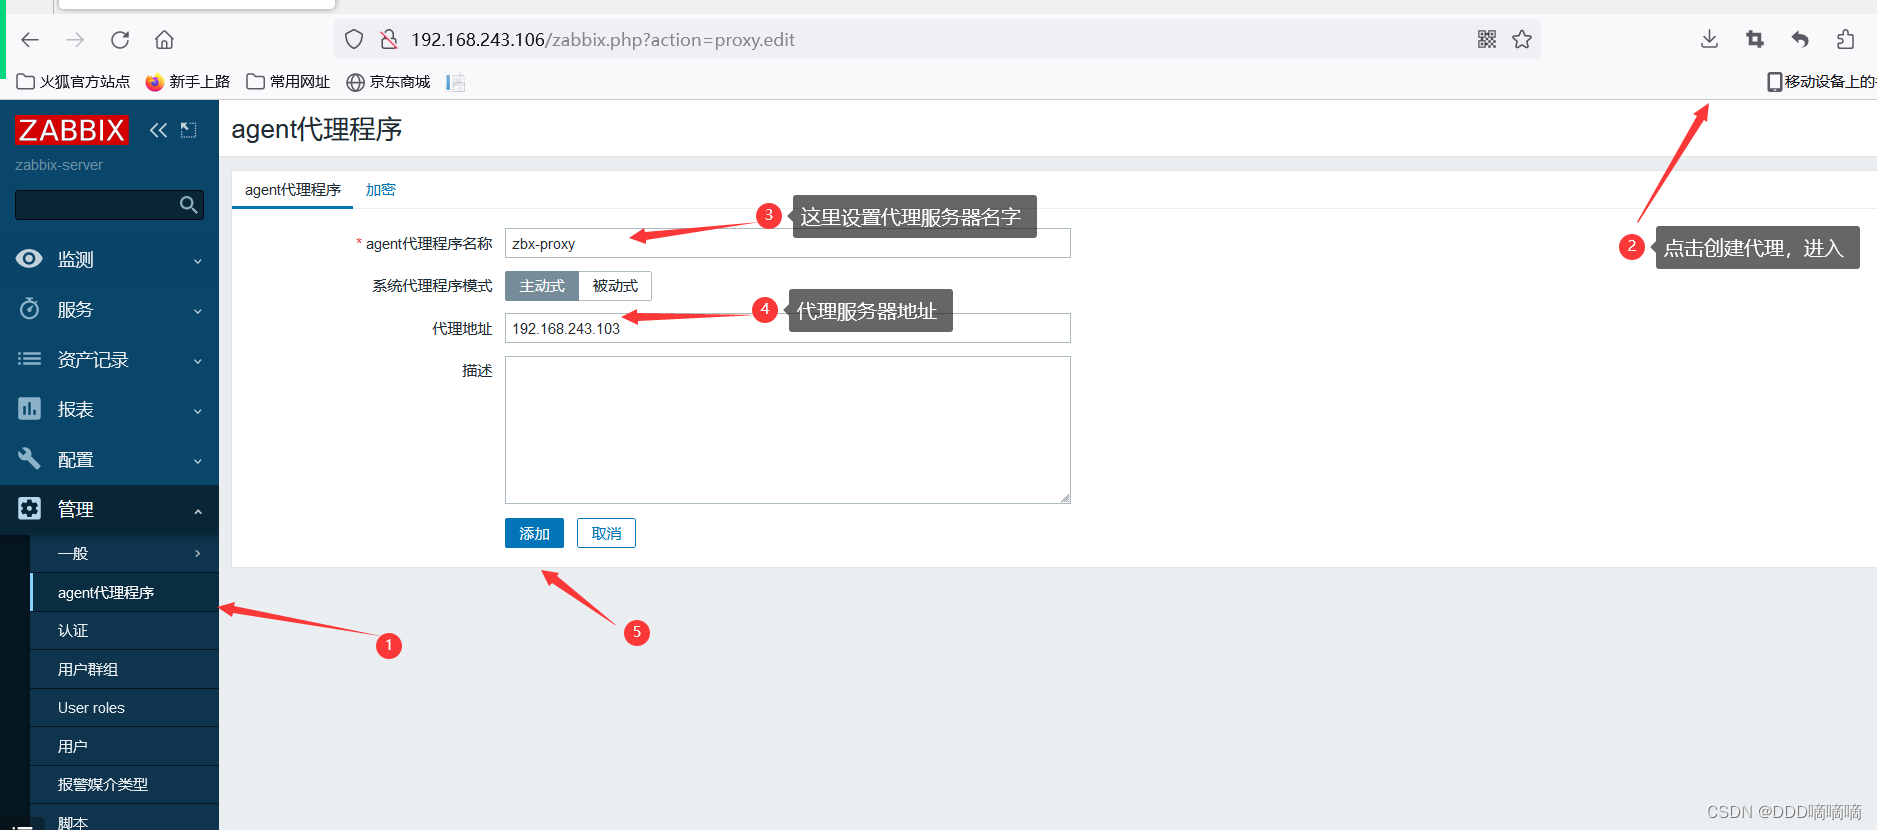1877x830 pixels.
Task: Collapse the sidebar with double chevron icon
Action: (158, 130)
